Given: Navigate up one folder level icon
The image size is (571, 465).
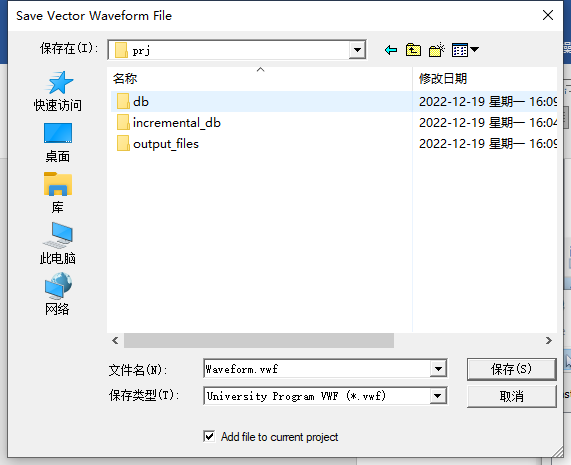Looking at the screenshot, I should 413,50.
